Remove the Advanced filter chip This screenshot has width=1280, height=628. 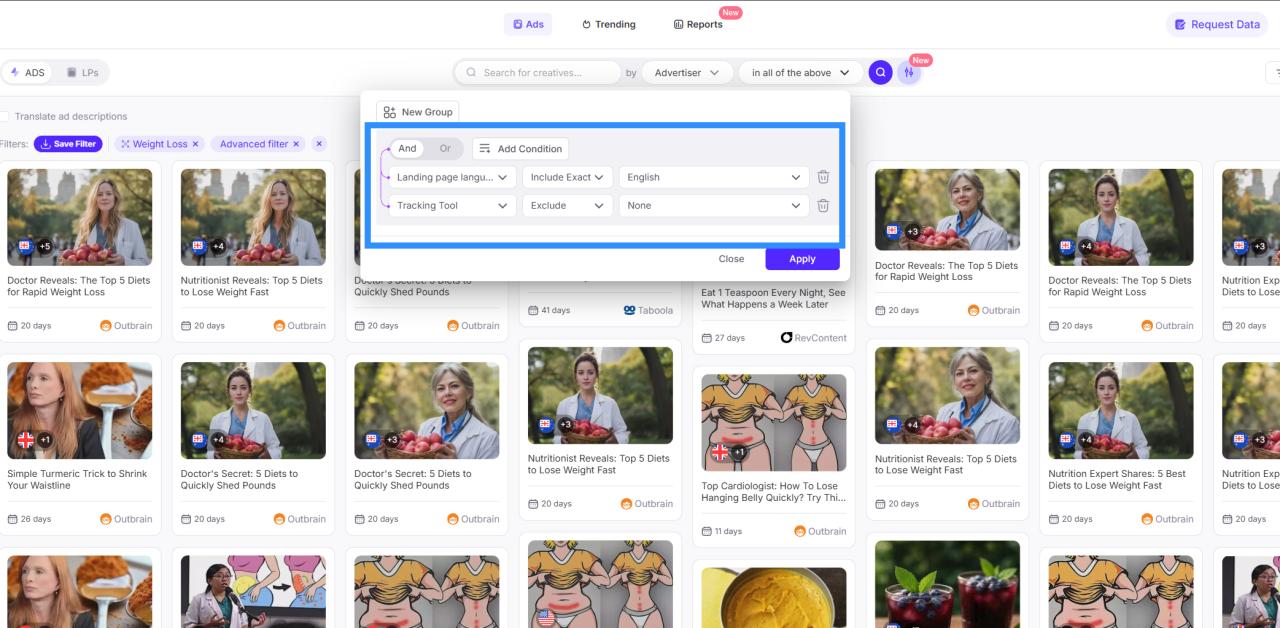click(x=297, y=144)
